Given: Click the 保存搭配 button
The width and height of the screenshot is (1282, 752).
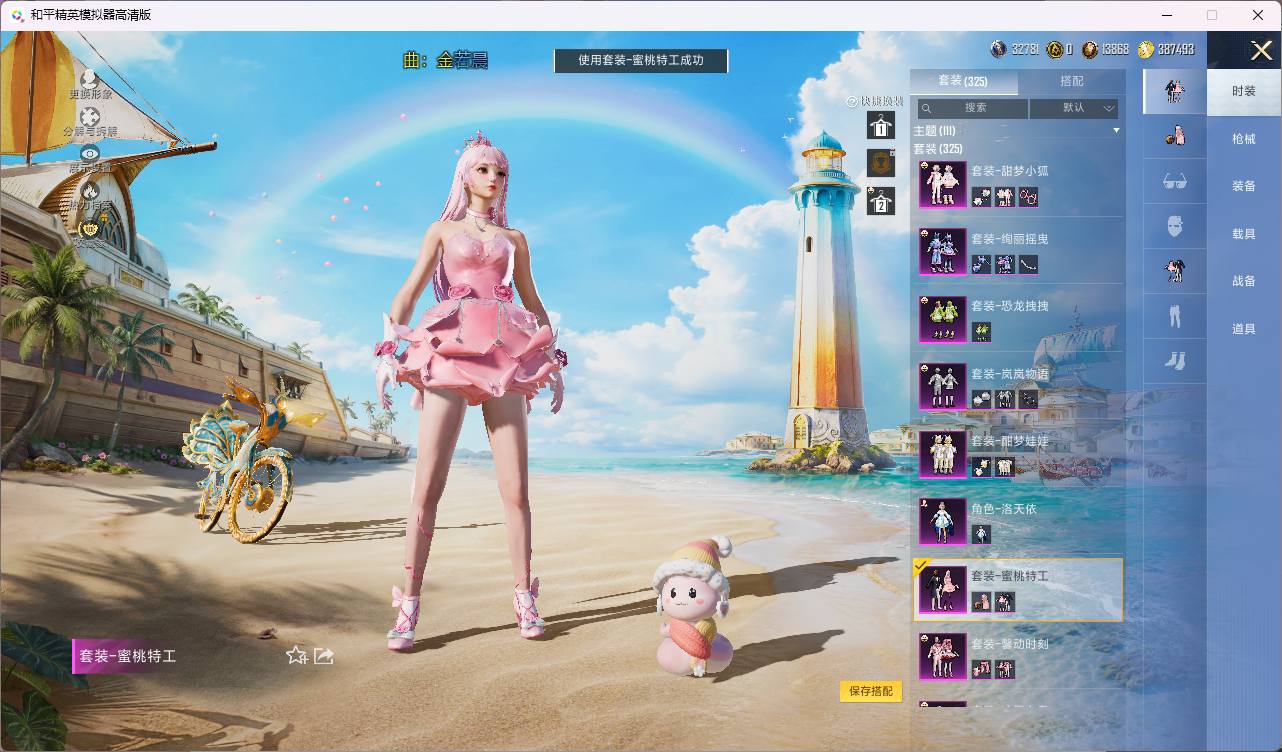Looking at the screenshot, I should coord(871,691).
